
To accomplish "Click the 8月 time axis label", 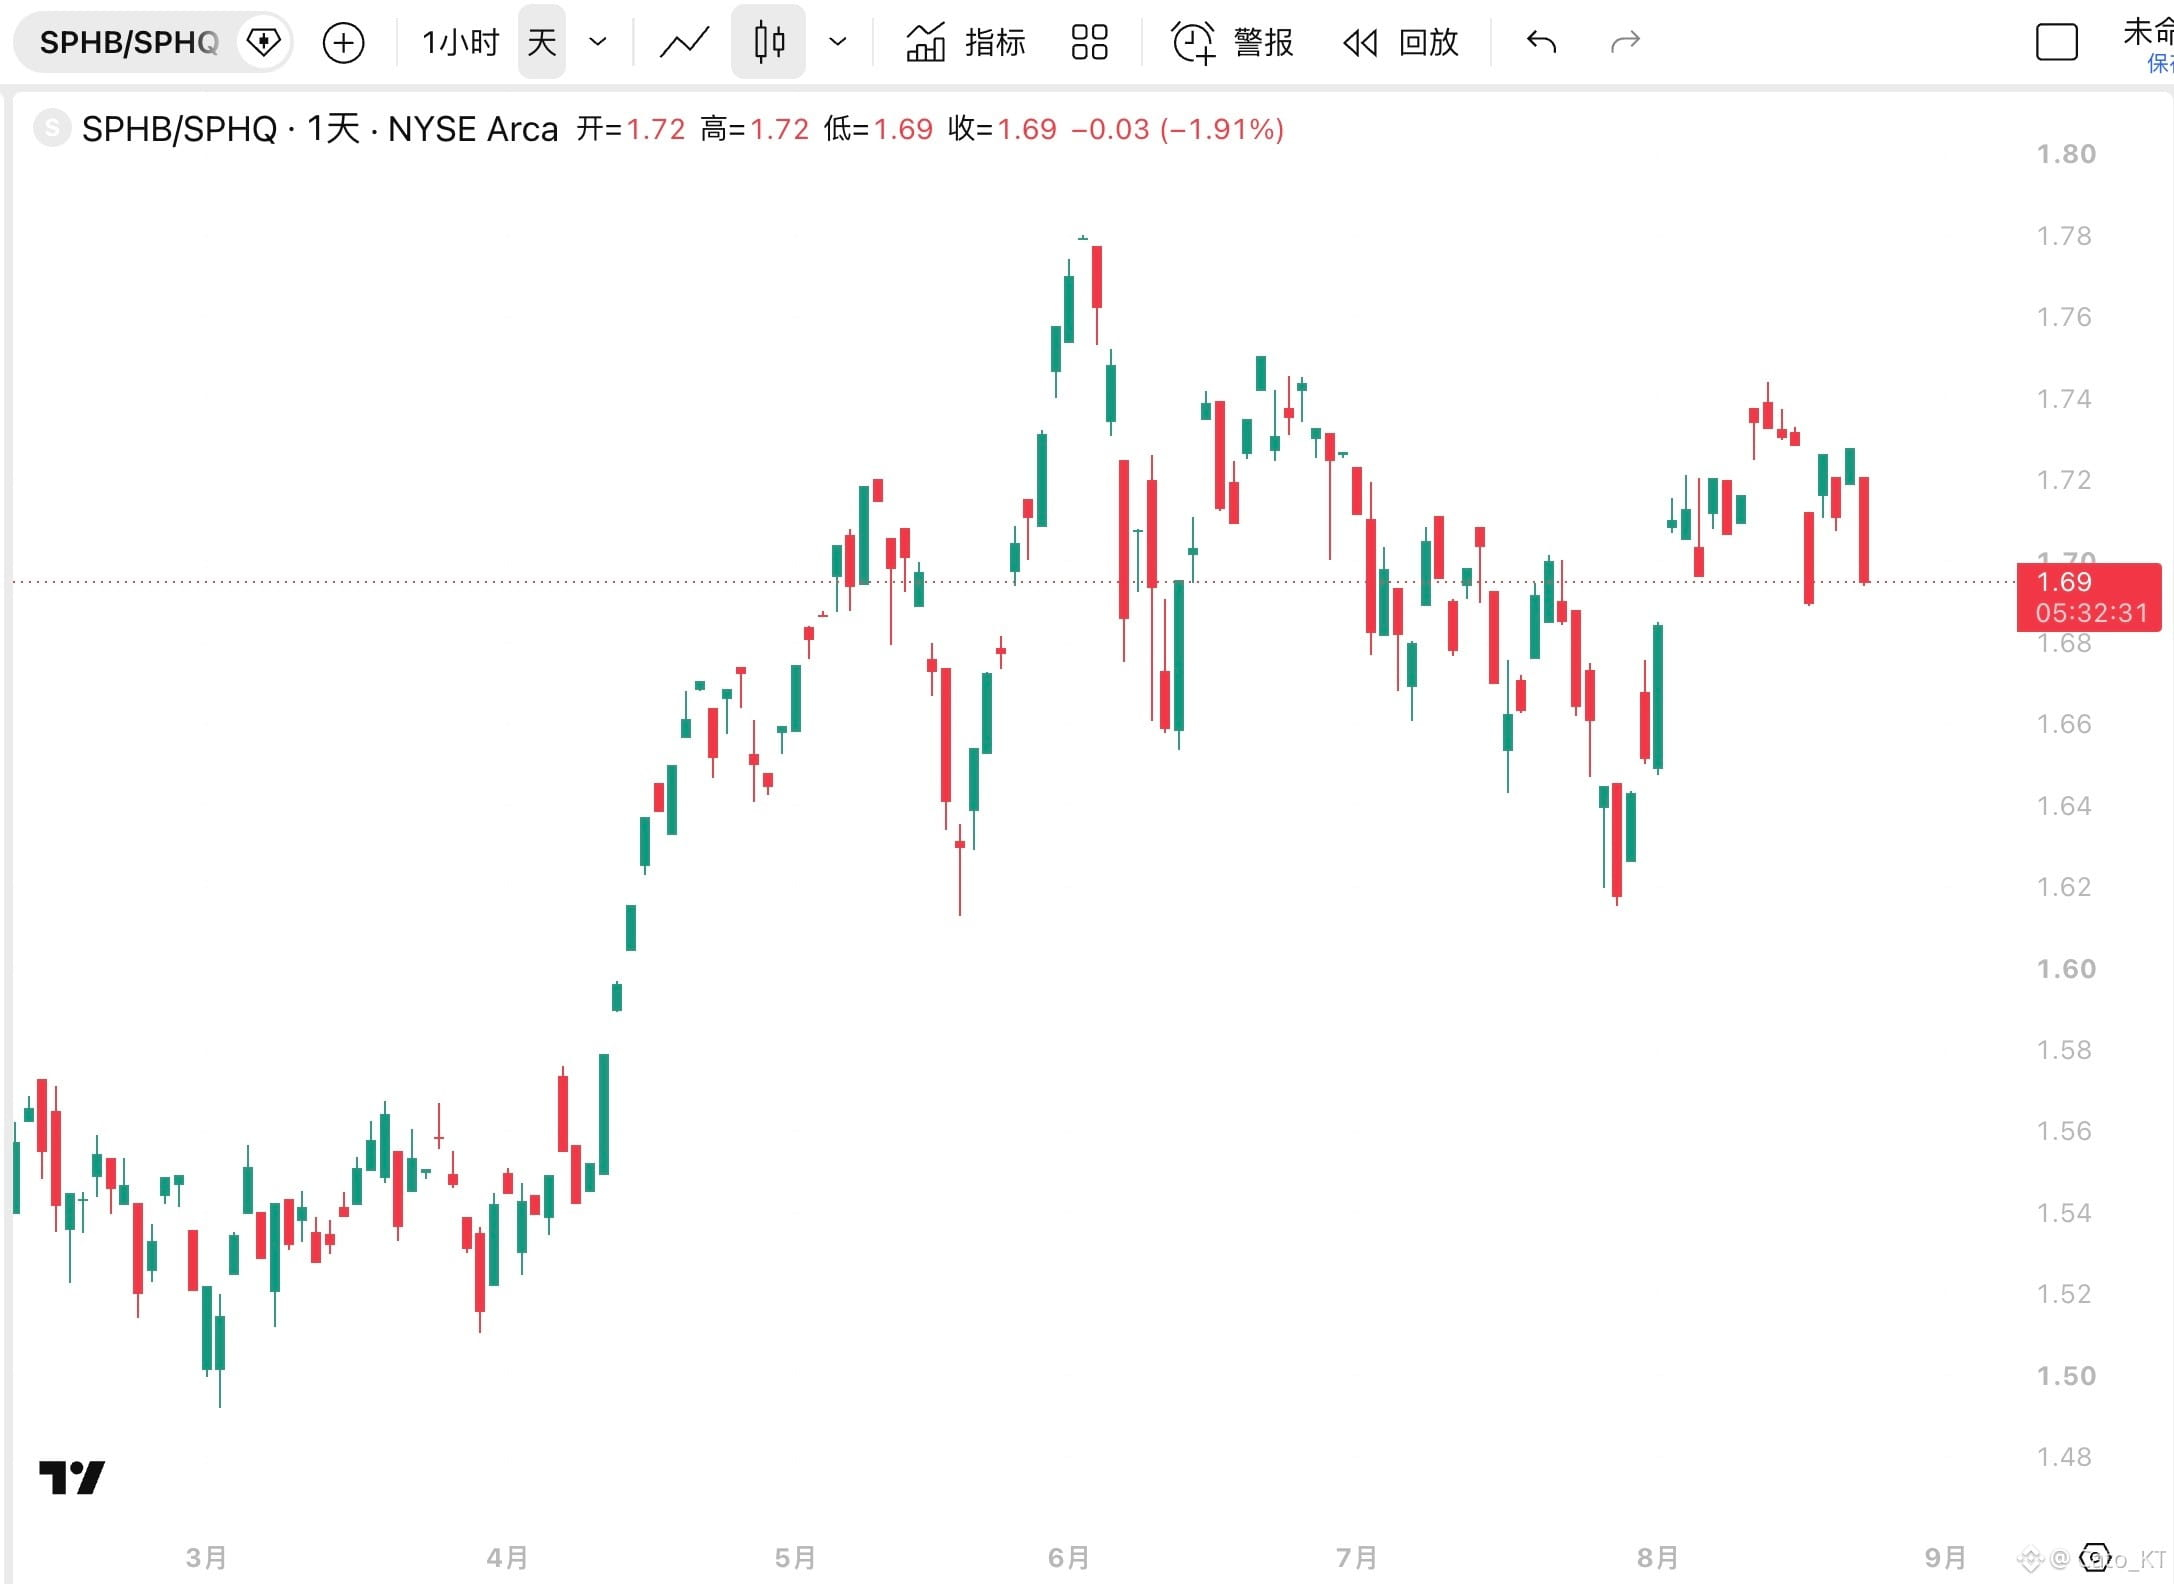I will point(1658,1558).
